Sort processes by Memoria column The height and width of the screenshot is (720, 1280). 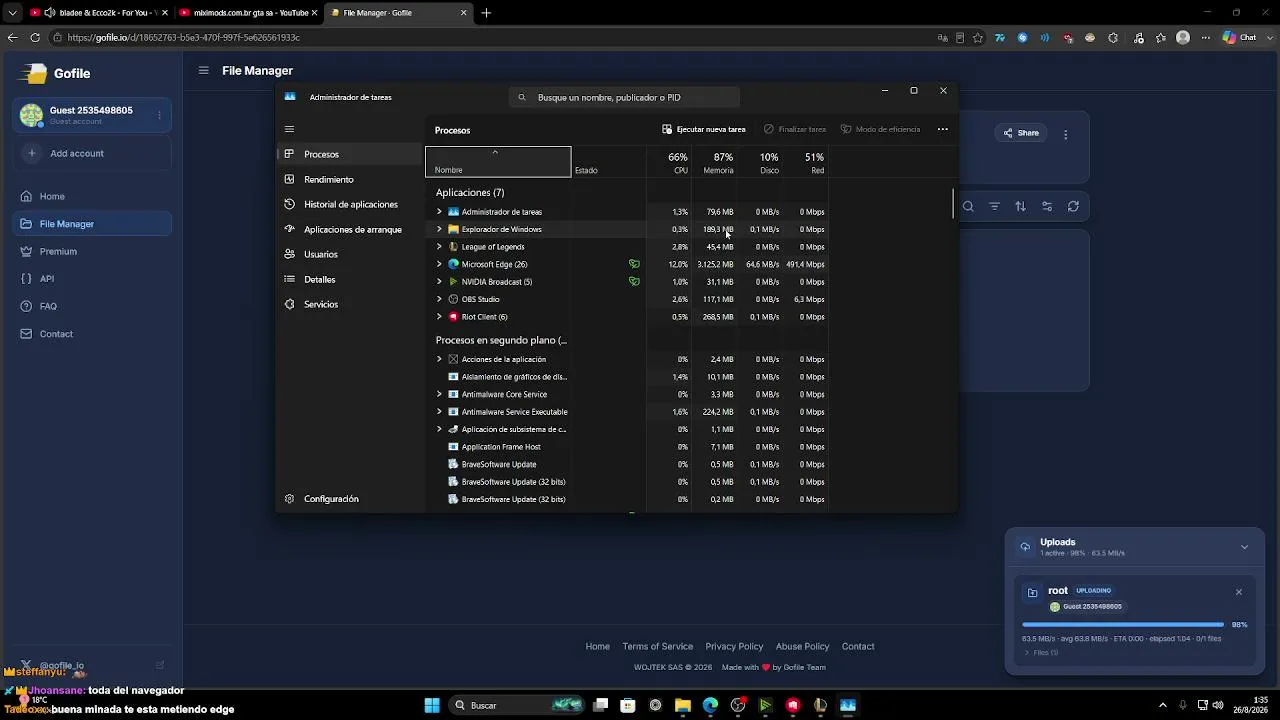point(715,162)
